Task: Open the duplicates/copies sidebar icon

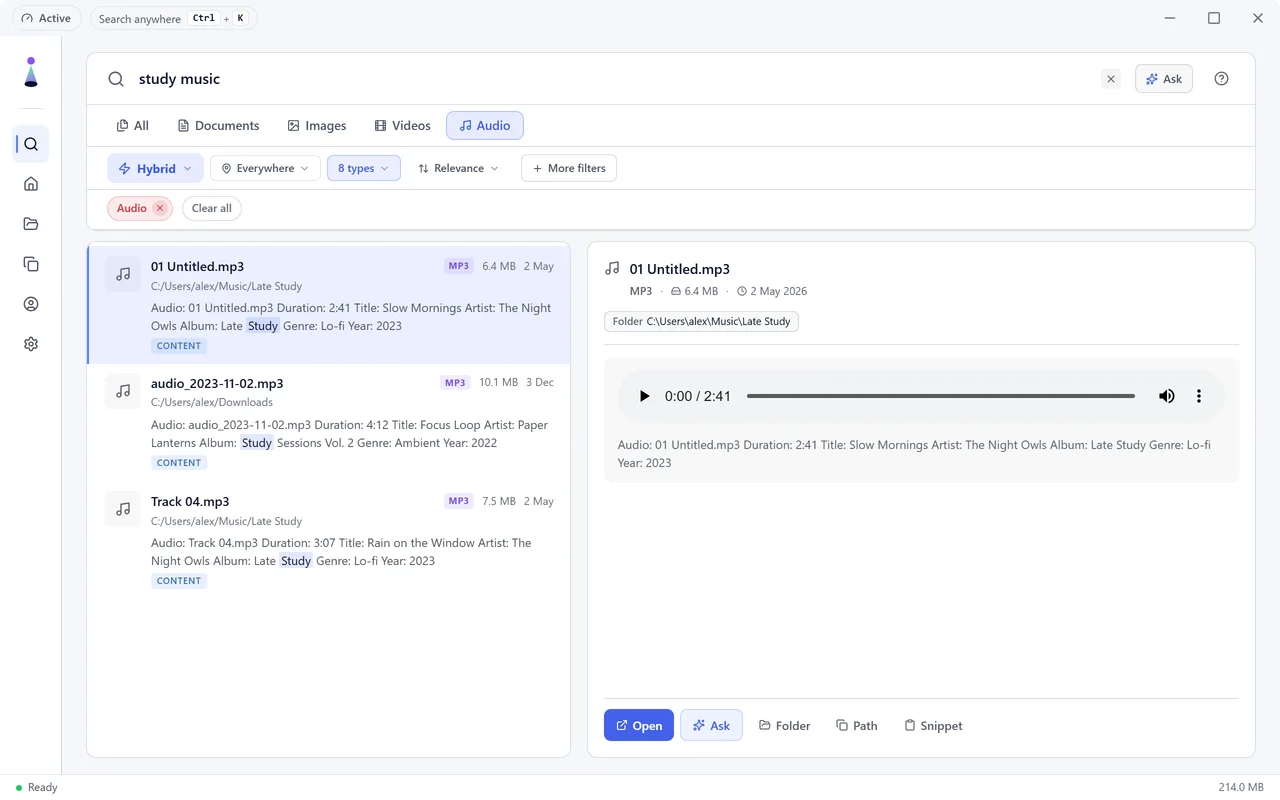Action: (x=31, y=264)
